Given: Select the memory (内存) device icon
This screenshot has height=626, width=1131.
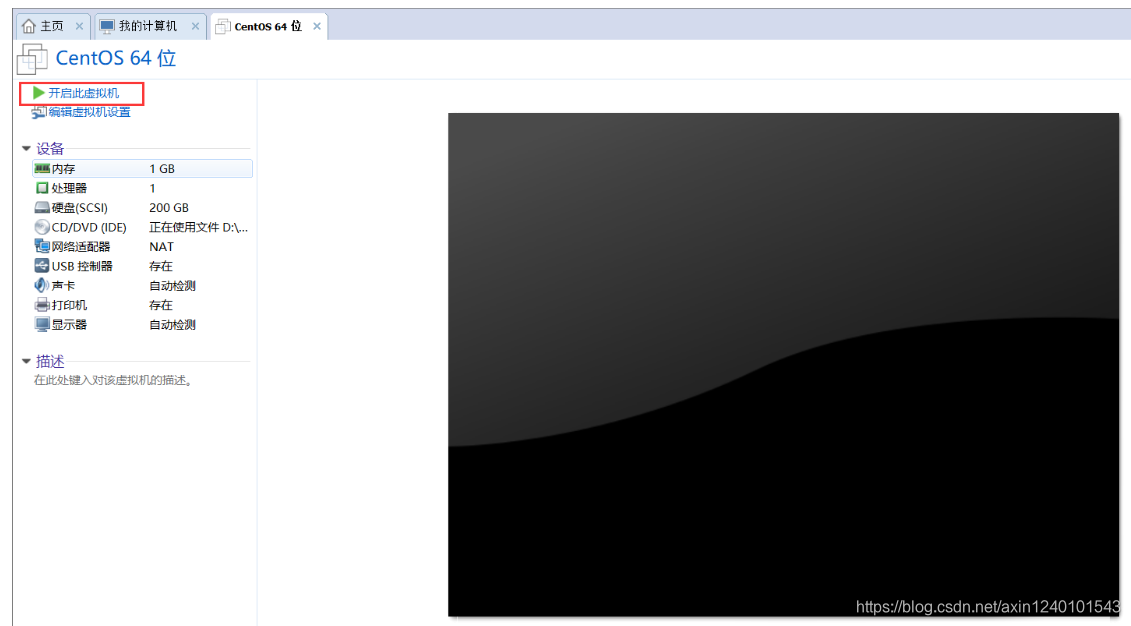Looking at the screenshot, I should click(42, 169).
